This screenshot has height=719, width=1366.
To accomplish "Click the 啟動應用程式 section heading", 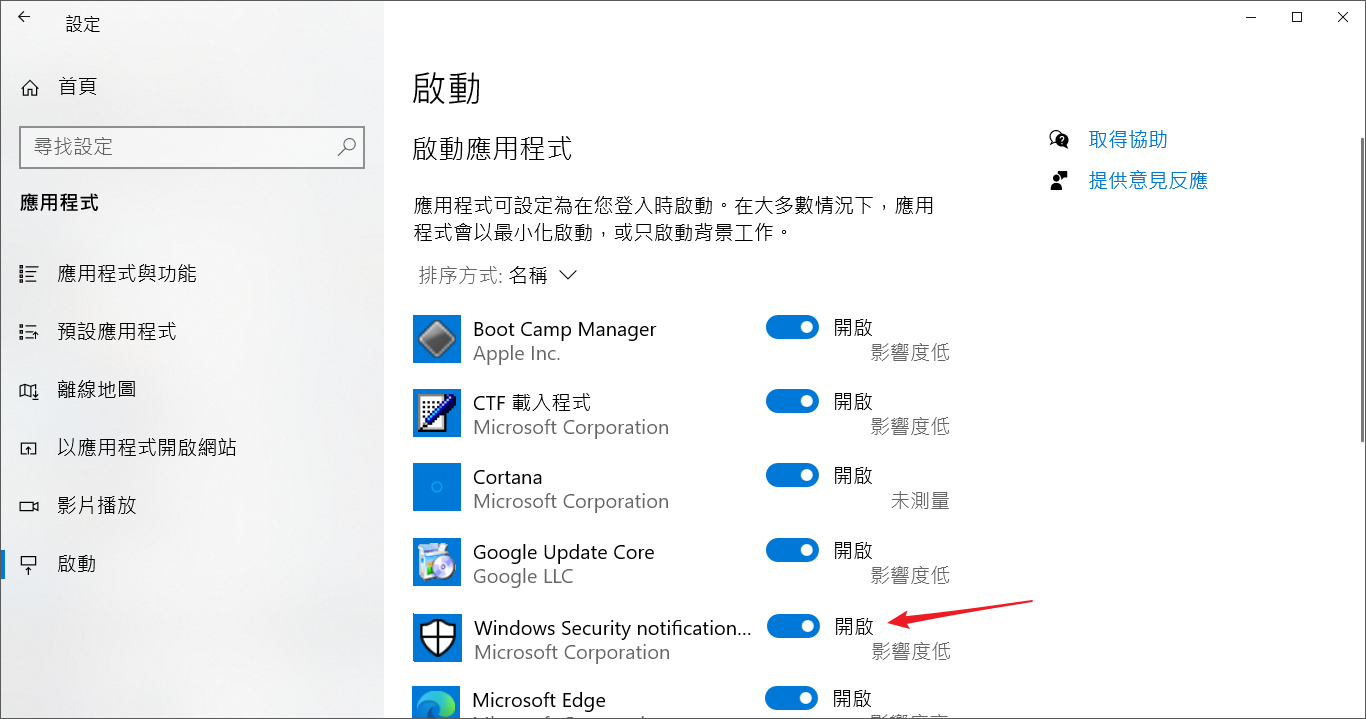I will point(492,150).
